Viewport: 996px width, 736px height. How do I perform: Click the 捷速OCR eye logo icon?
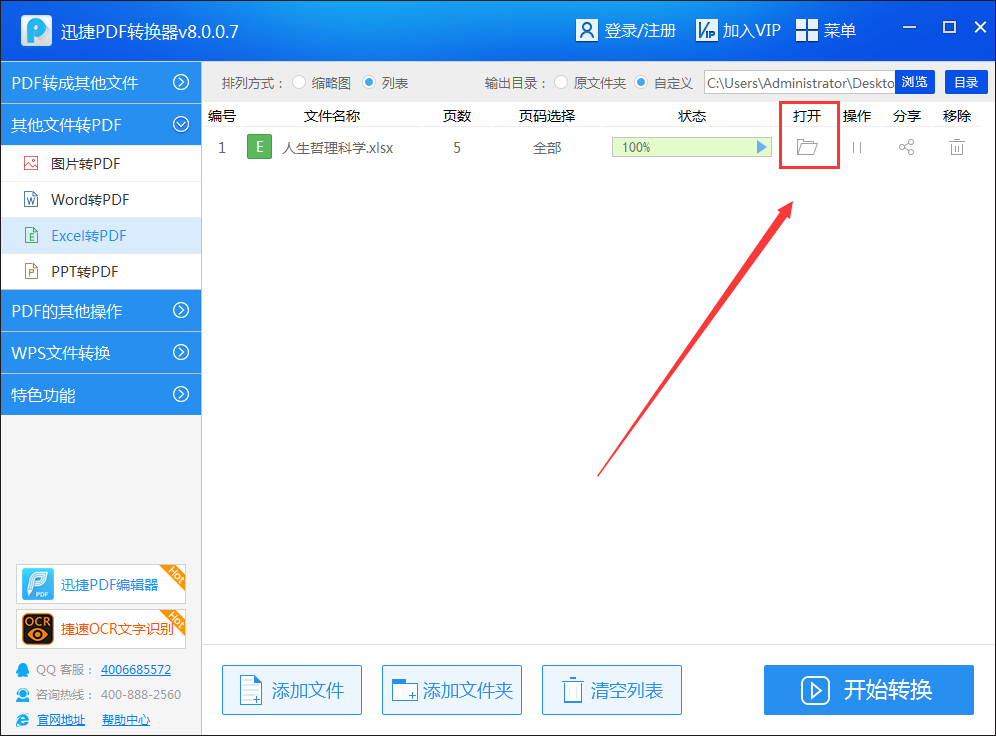click(38, 629)
